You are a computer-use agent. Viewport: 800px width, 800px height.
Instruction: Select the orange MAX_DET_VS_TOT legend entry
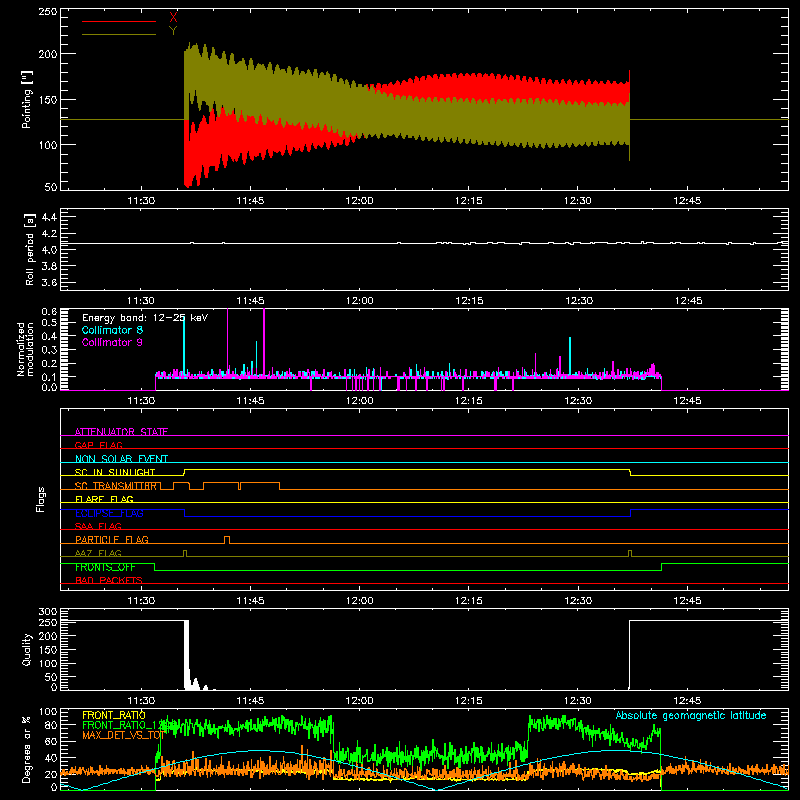click(123, 735)
